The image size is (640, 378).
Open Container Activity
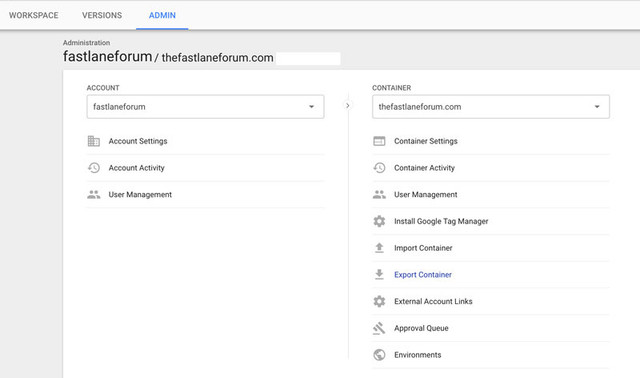point(424,168)
